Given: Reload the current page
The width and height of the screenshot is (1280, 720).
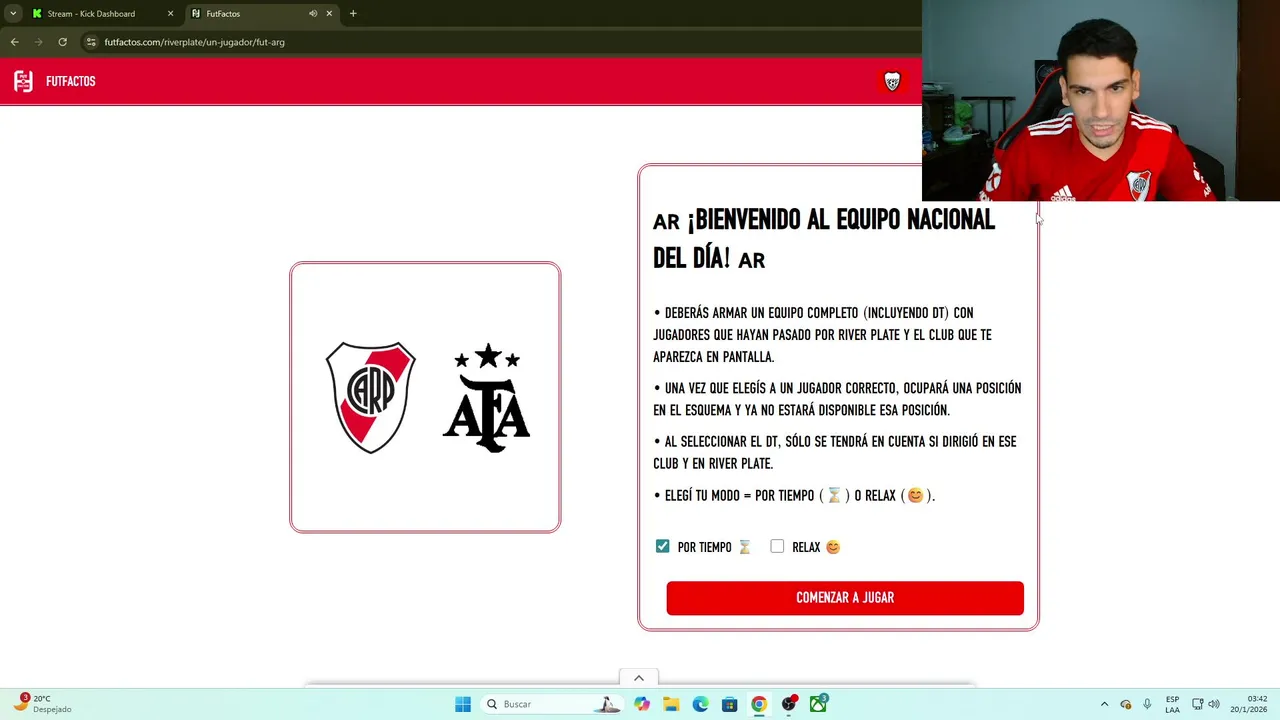Looking at the screenshot, I should point(62,42).
